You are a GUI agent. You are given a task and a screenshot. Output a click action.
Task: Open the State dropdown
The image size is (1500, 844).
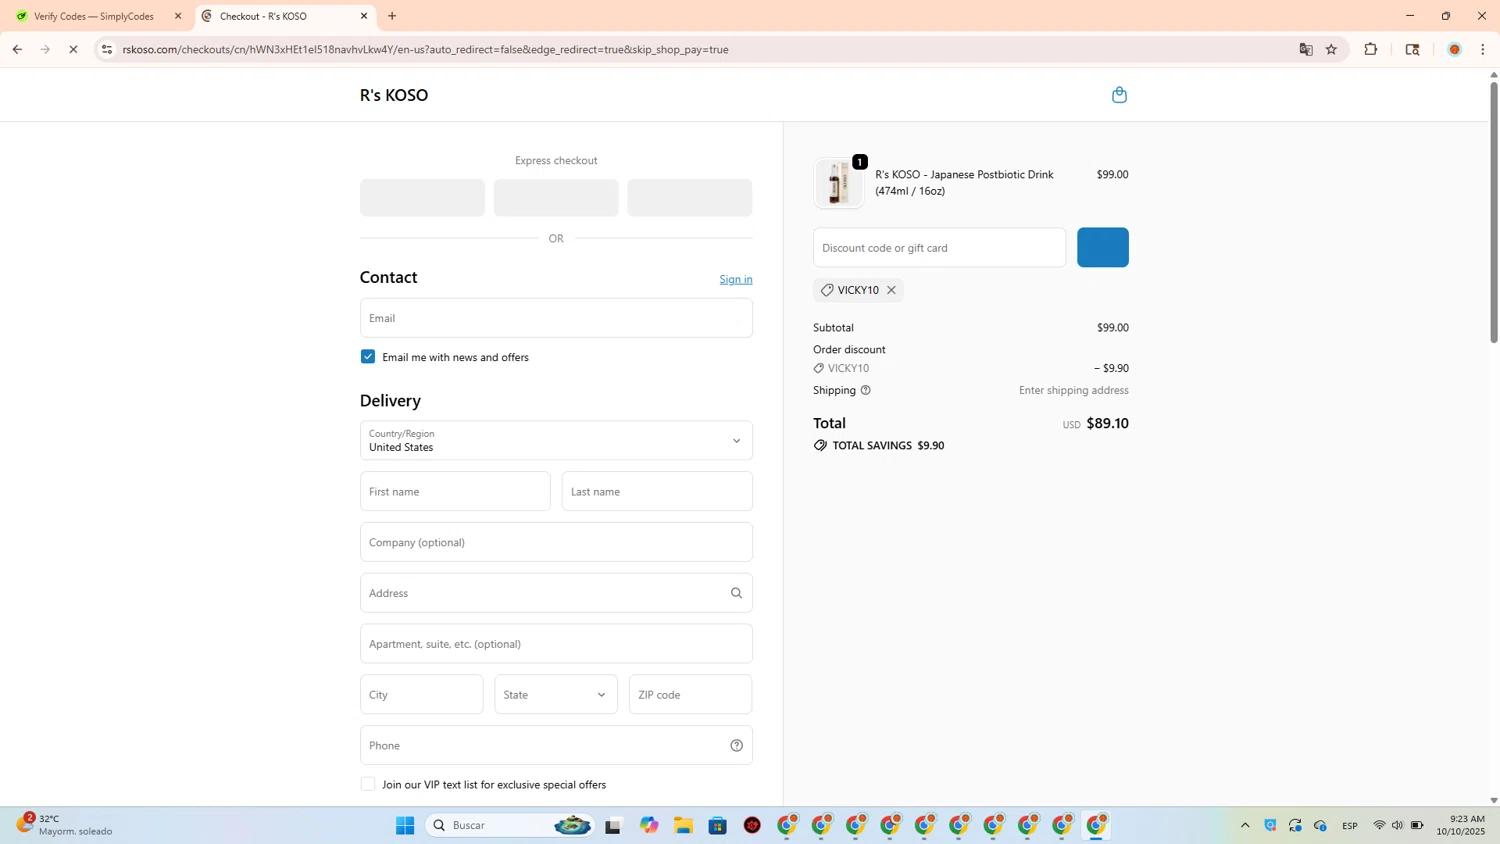(x=556, y=695)
